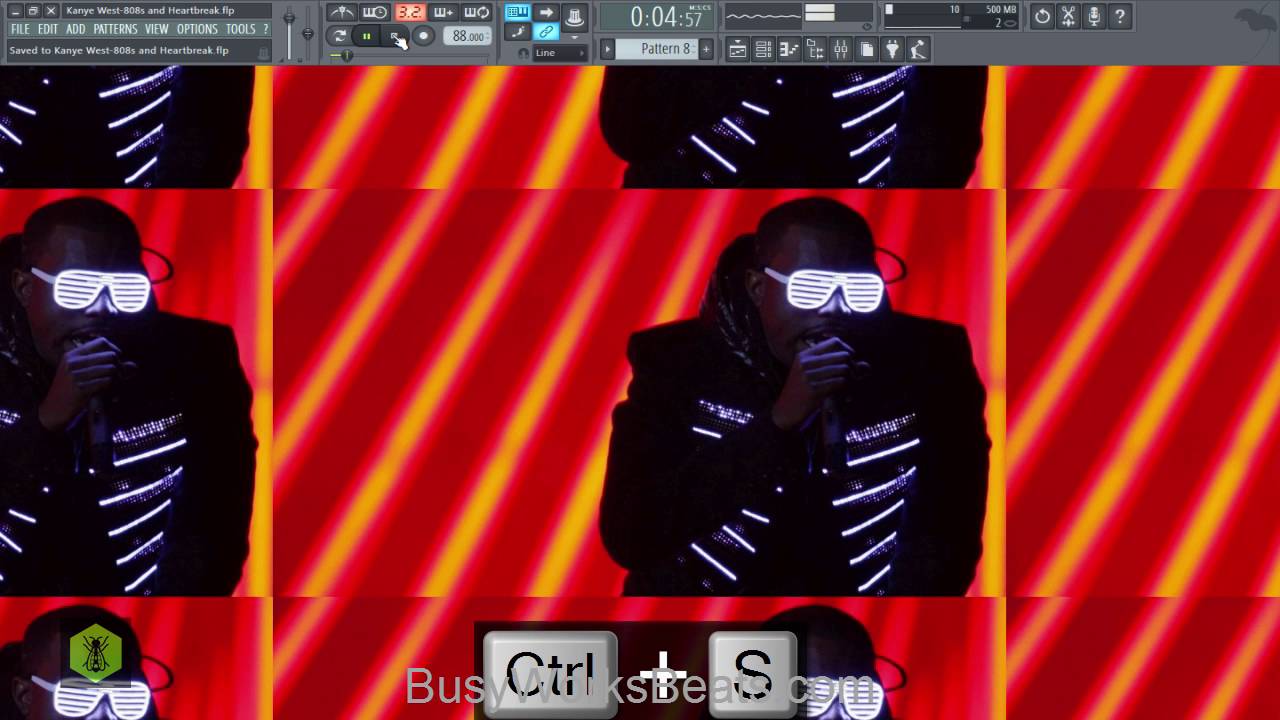1280x720 pixels.
Task: Click the green hexagon bug logo
Action: pos(96,654)
